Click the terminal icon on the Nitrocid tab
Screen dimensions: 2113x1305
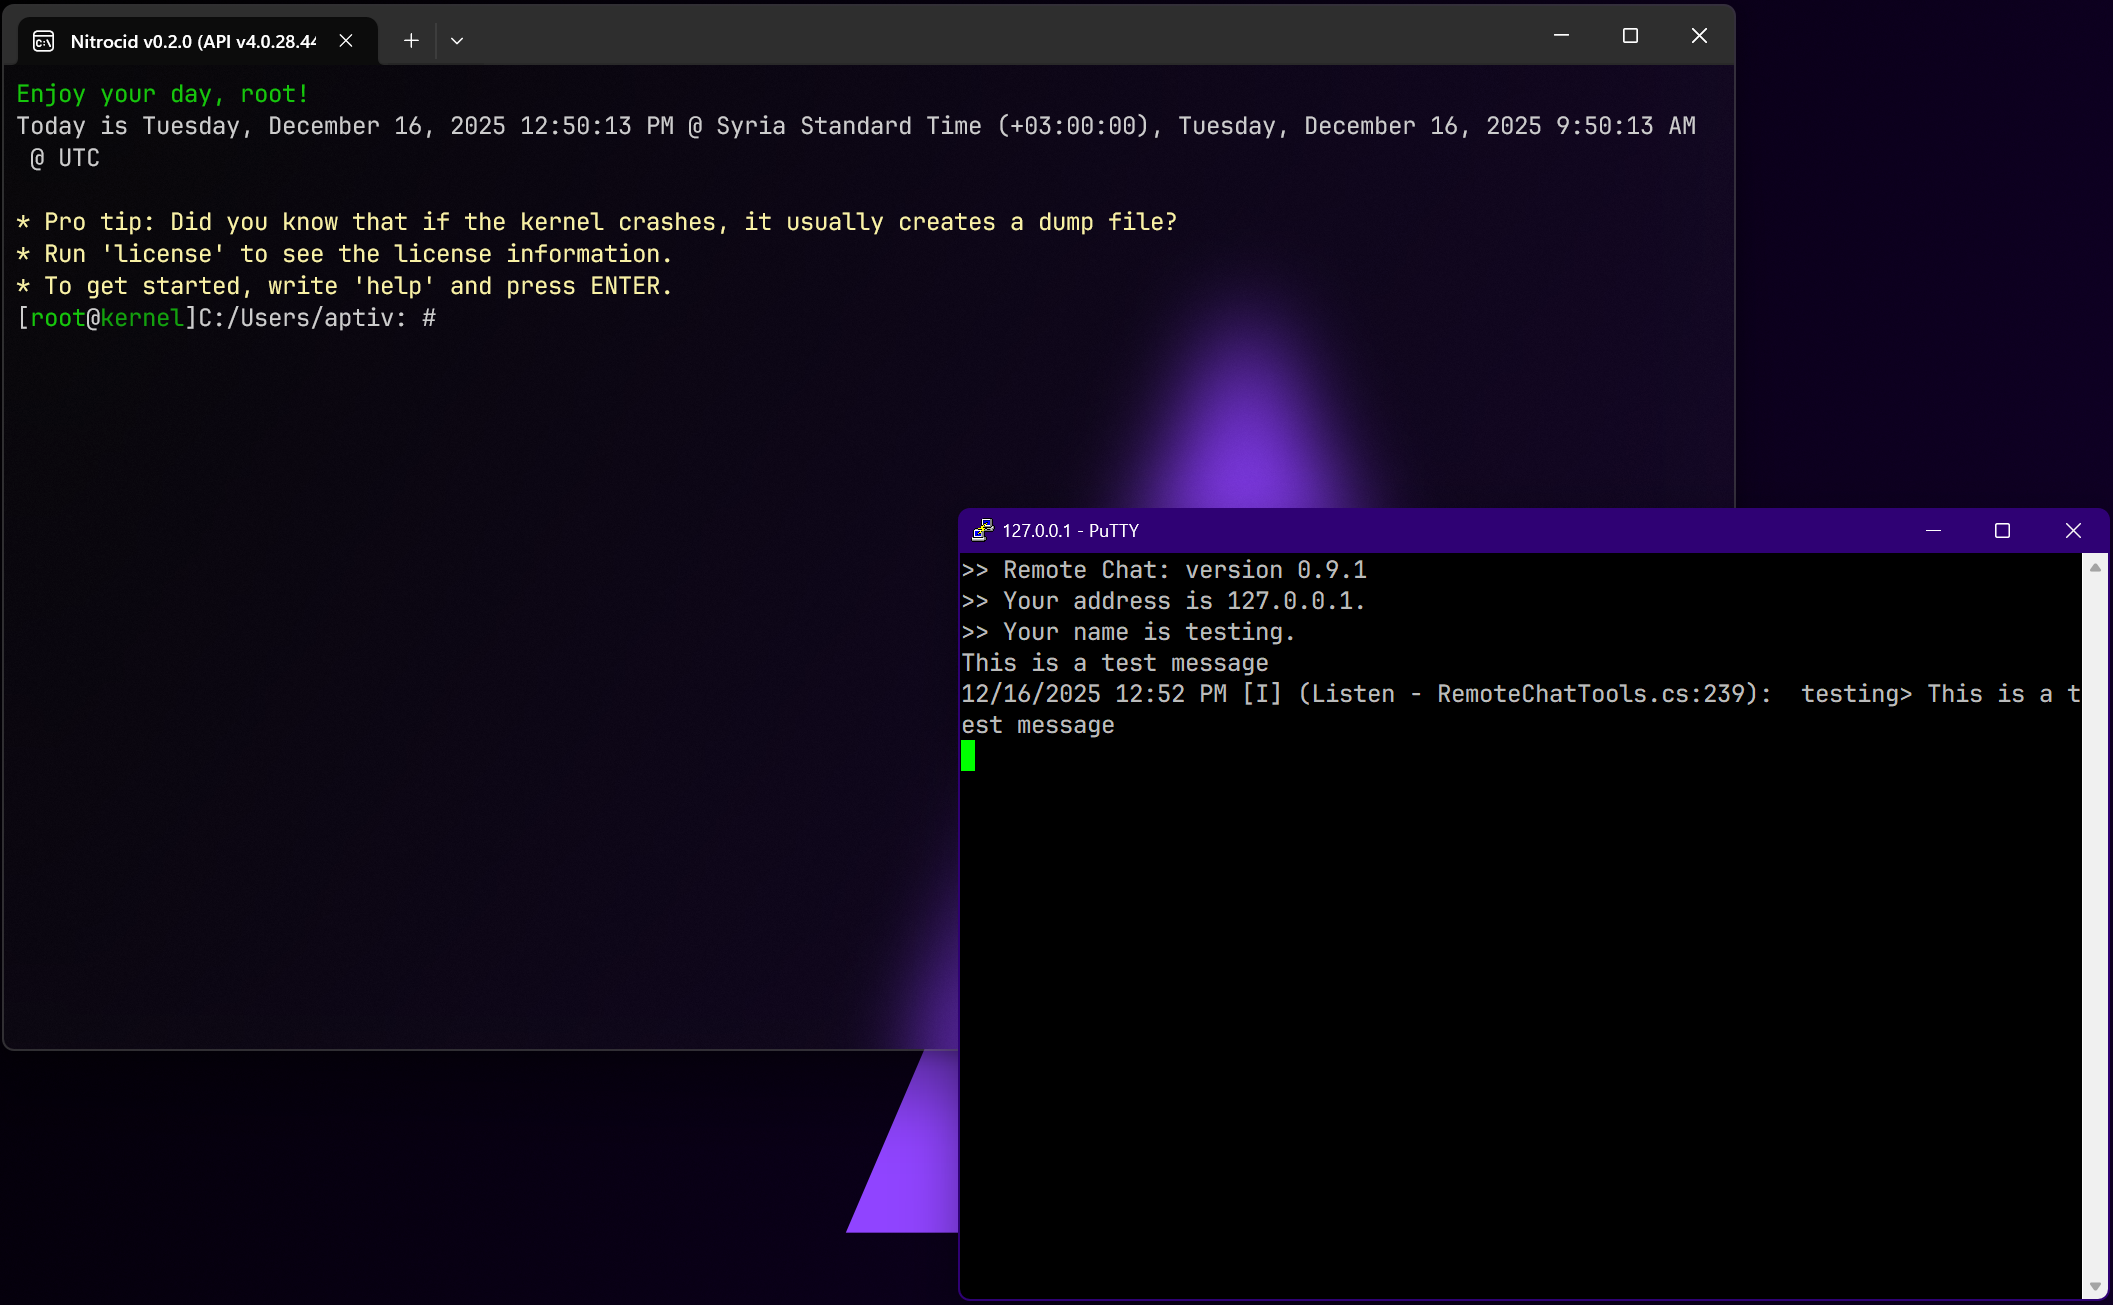click(x=44, y=41)
